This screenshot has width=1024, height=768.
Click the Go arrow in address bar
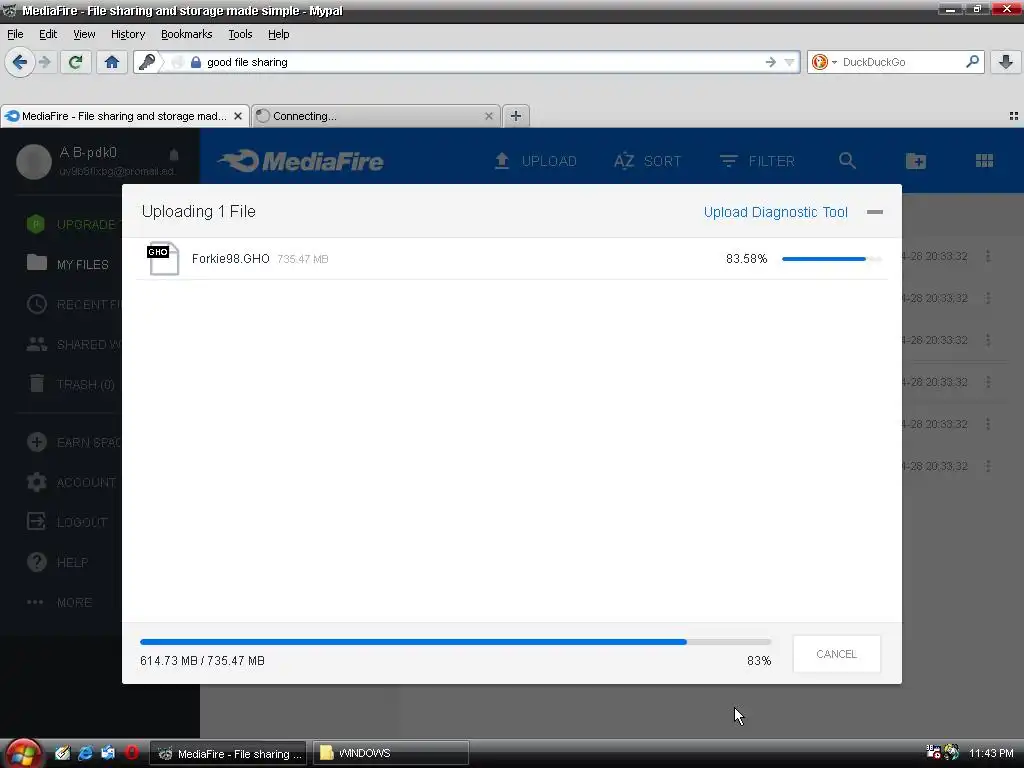point(771,62)
